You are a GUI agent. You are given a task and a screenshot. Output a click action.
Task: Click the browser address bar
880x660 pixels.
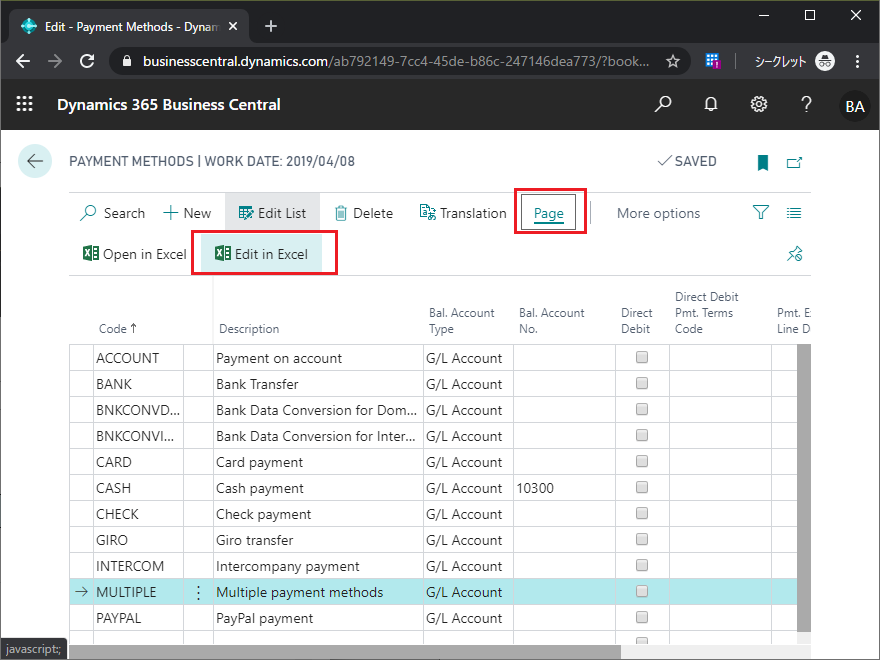pos(396,61)
